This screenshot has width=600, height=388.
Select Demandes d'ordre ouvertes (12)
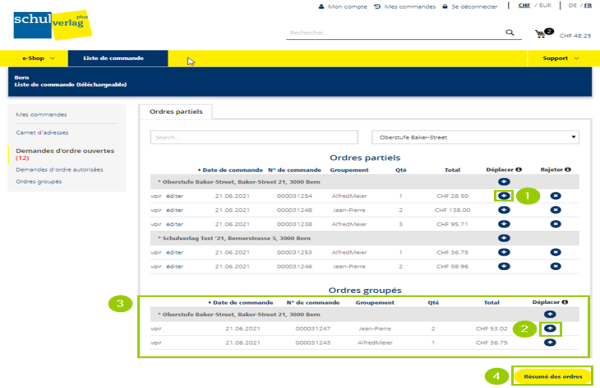point(65,154)
